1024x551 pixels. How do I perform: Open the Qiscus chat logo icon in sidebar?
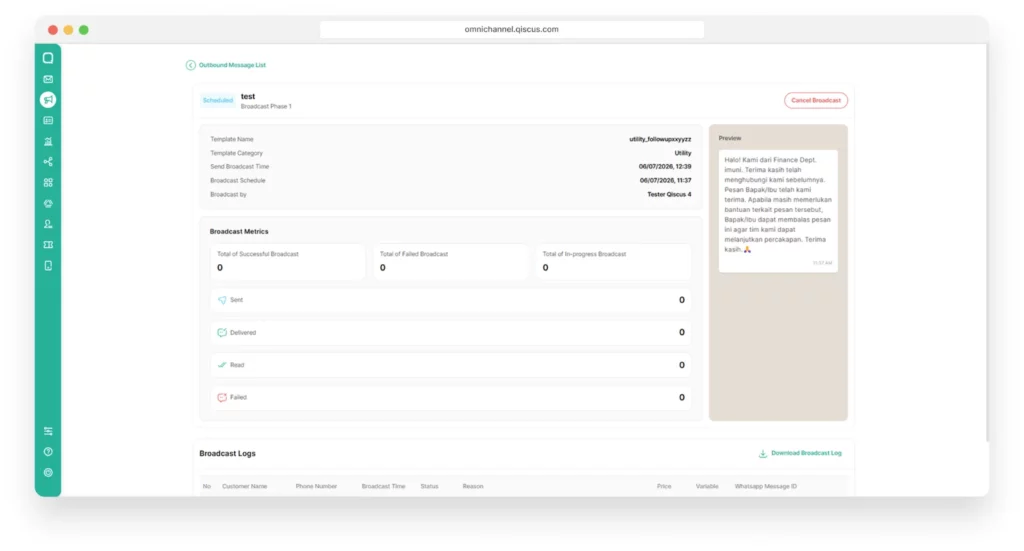tap(48, 58)
